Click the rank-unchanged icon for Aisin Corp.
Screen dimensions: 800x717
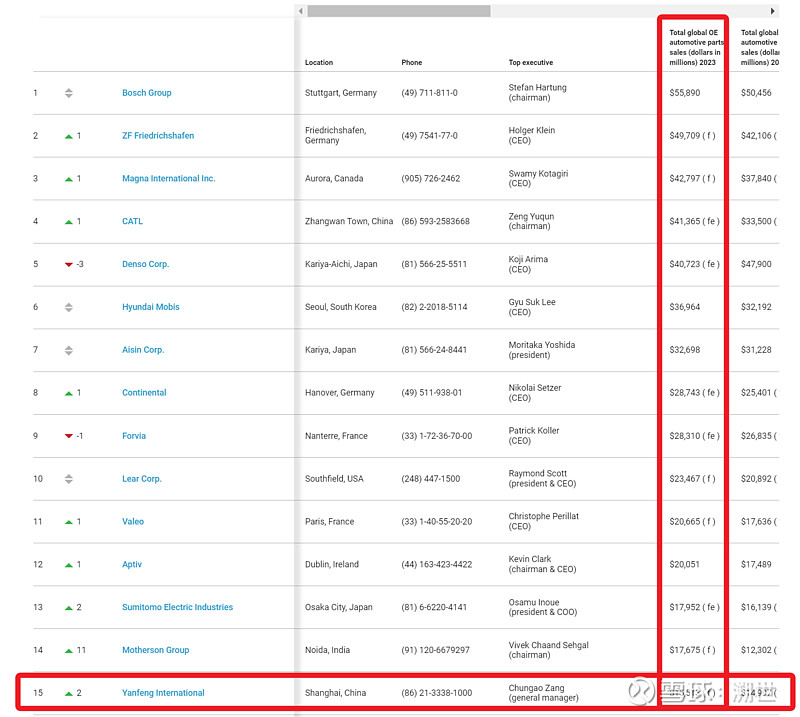pyautogui.click(x=69, y=350)
